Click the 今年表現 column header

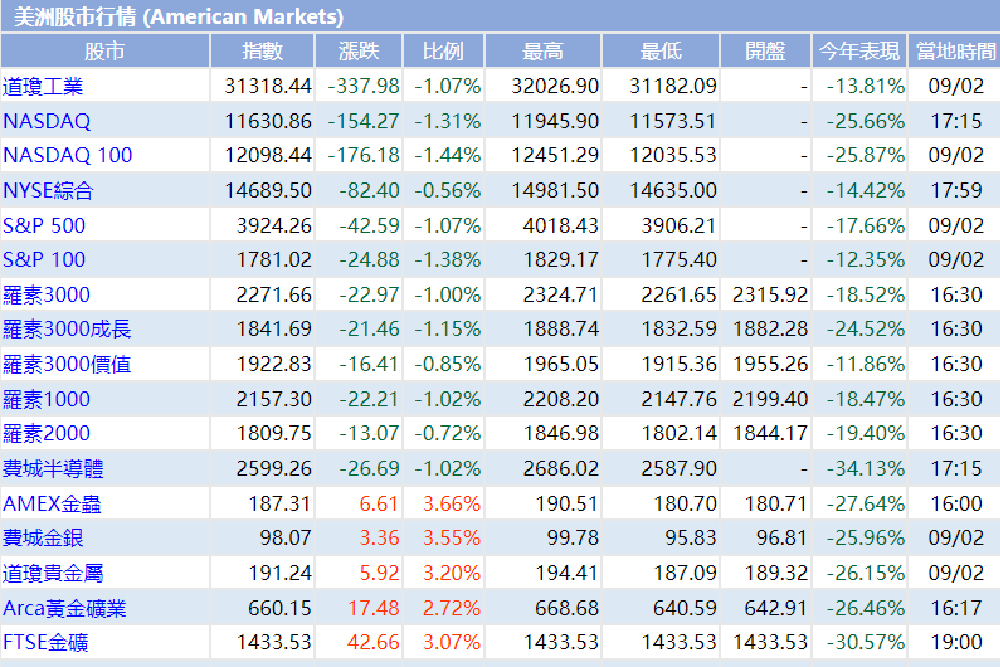(x=859, y=51)
